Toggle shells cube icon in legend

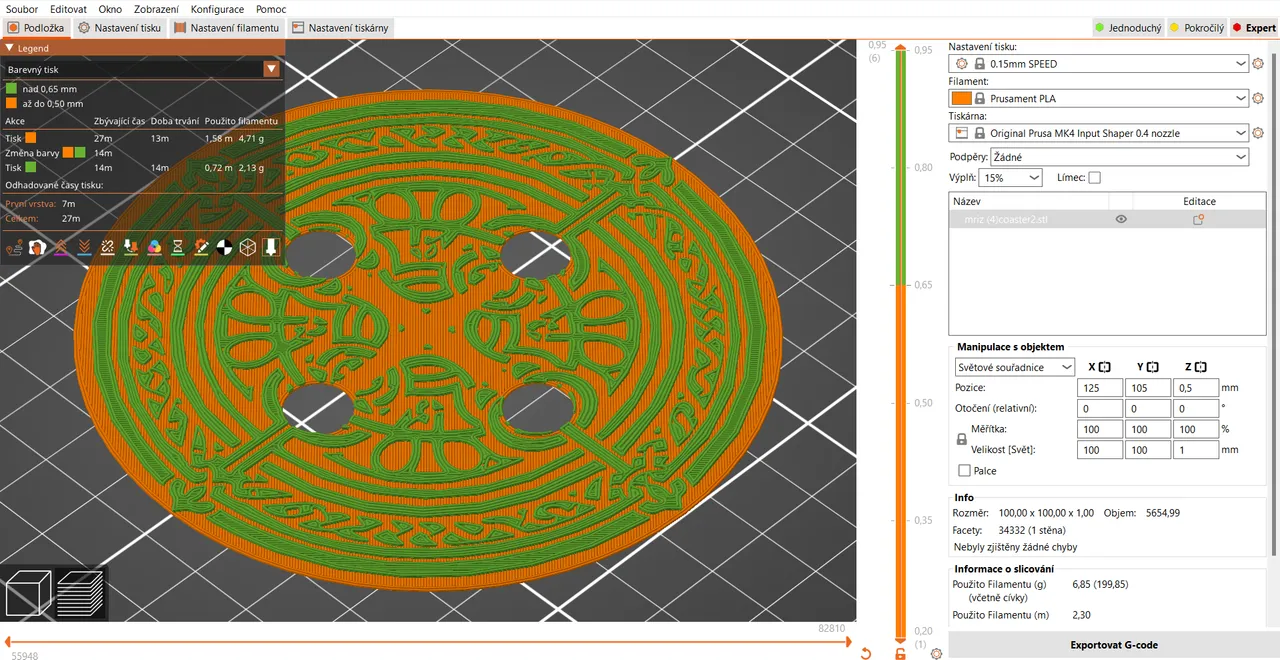coord(247,247)
